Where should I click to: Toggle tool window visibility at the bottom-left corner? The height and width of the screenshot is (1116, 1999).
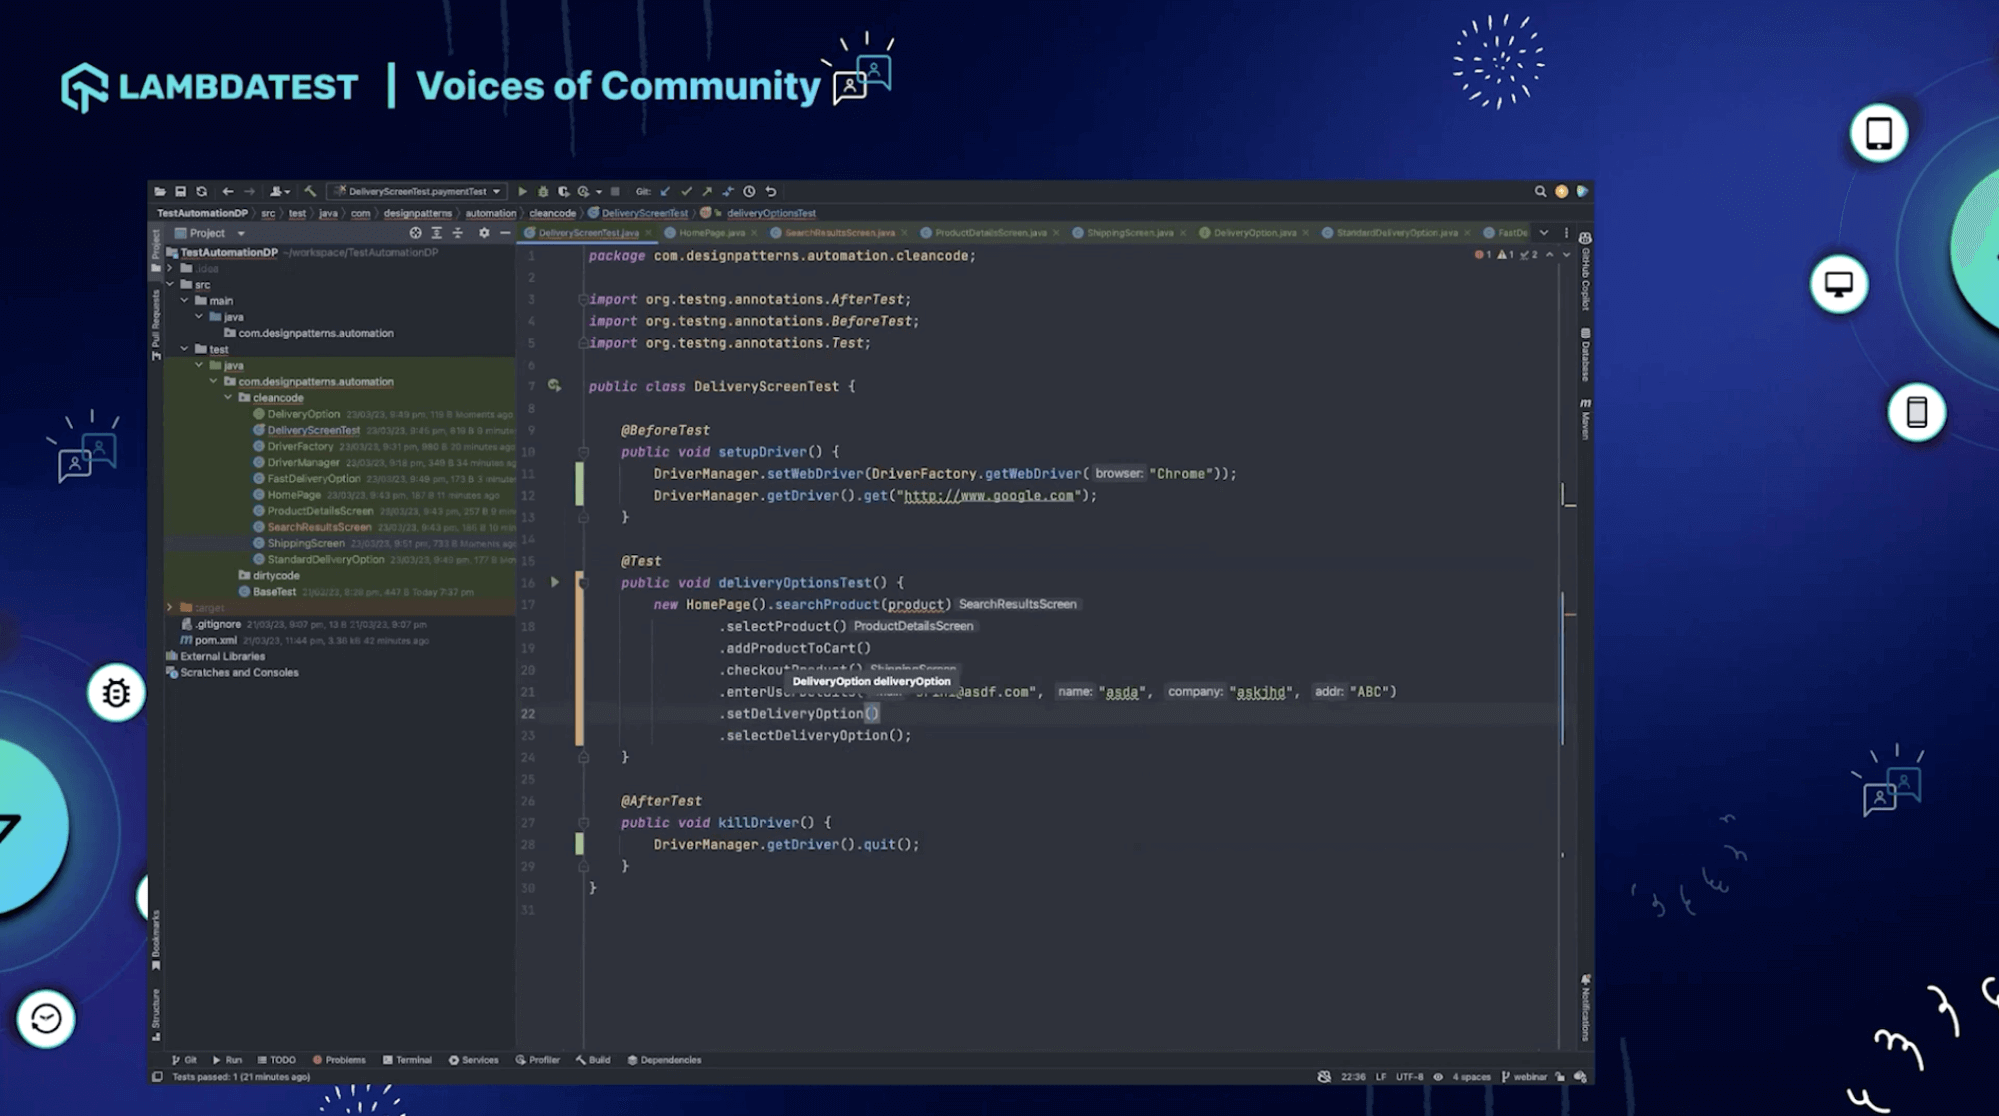pyautogui.click(x=157, y=1077)
